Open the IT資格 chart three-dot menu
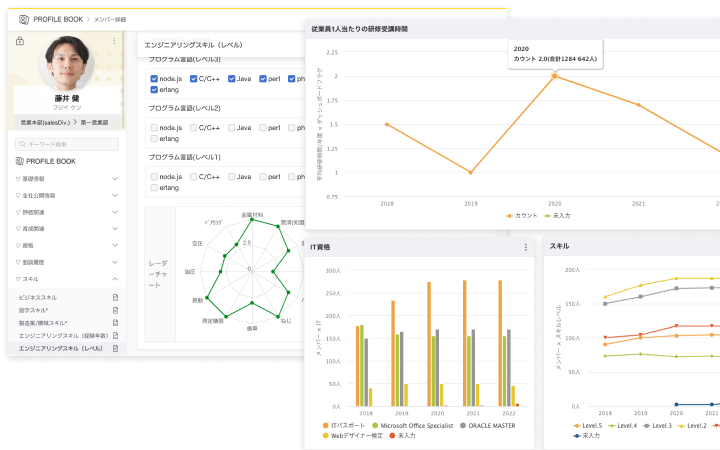This screenshot has width=720, height=450. point(526,247)
